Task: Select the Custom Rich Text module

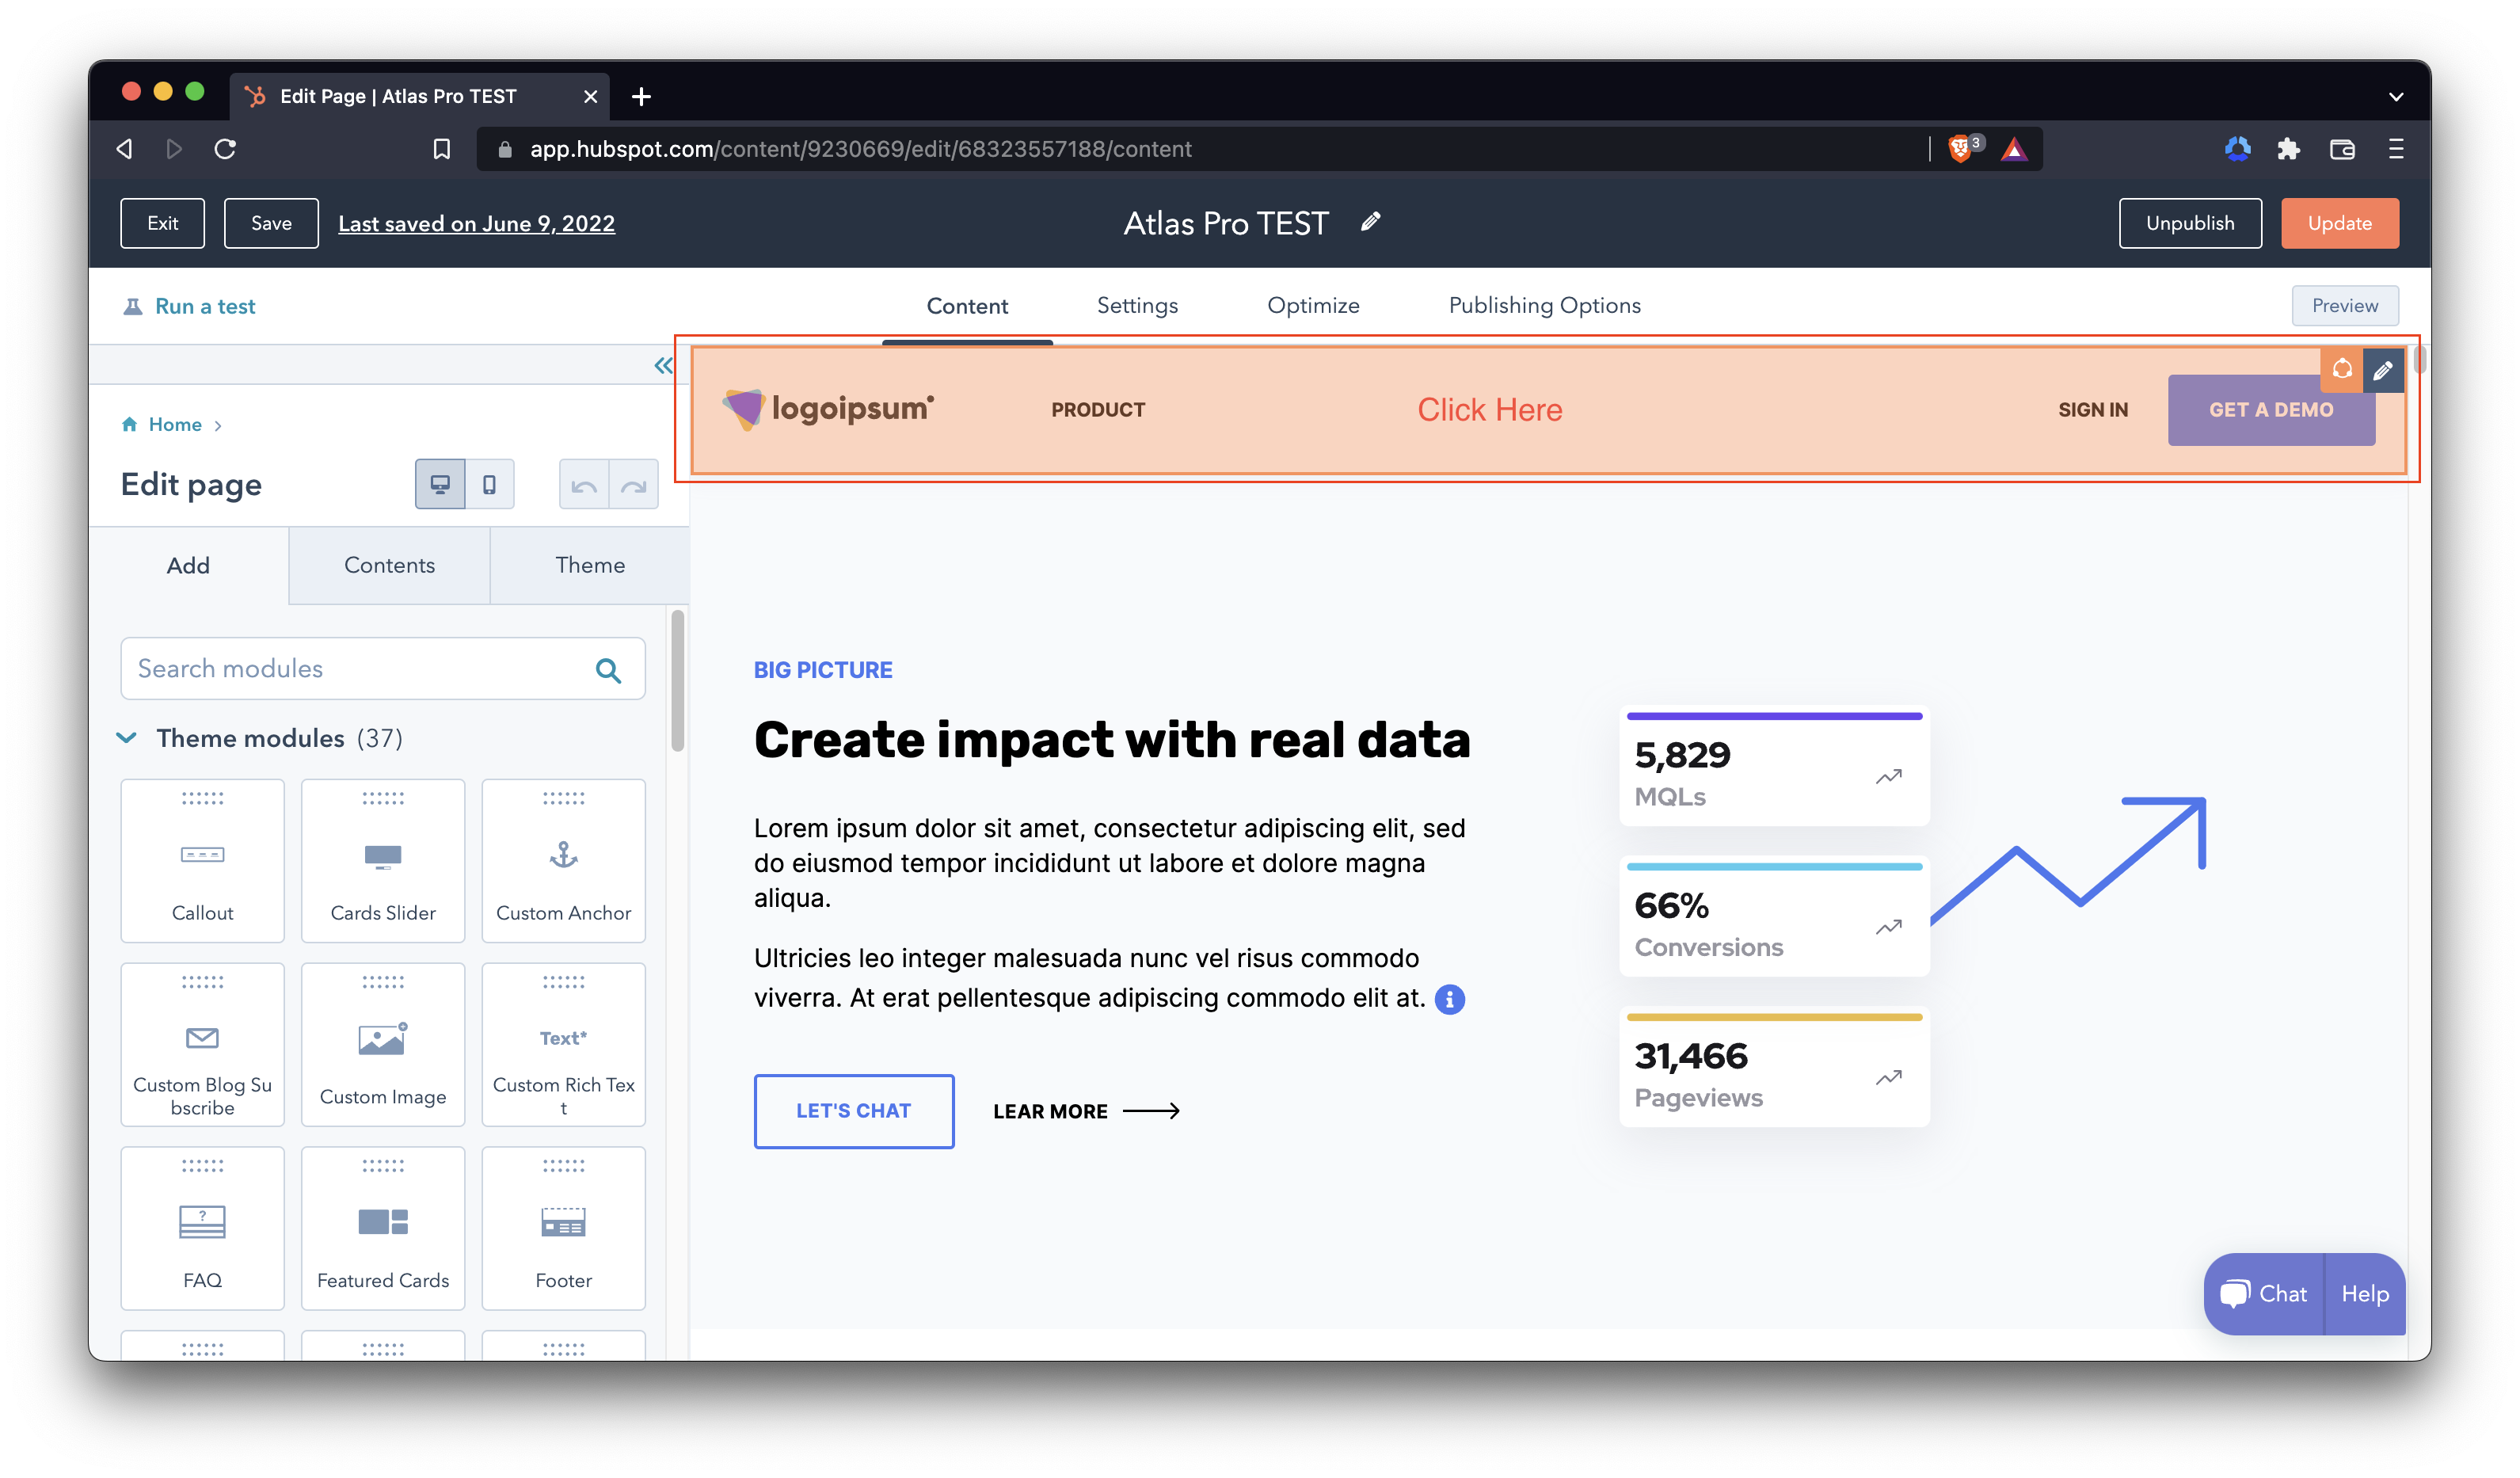Action: coord(563,1045)
